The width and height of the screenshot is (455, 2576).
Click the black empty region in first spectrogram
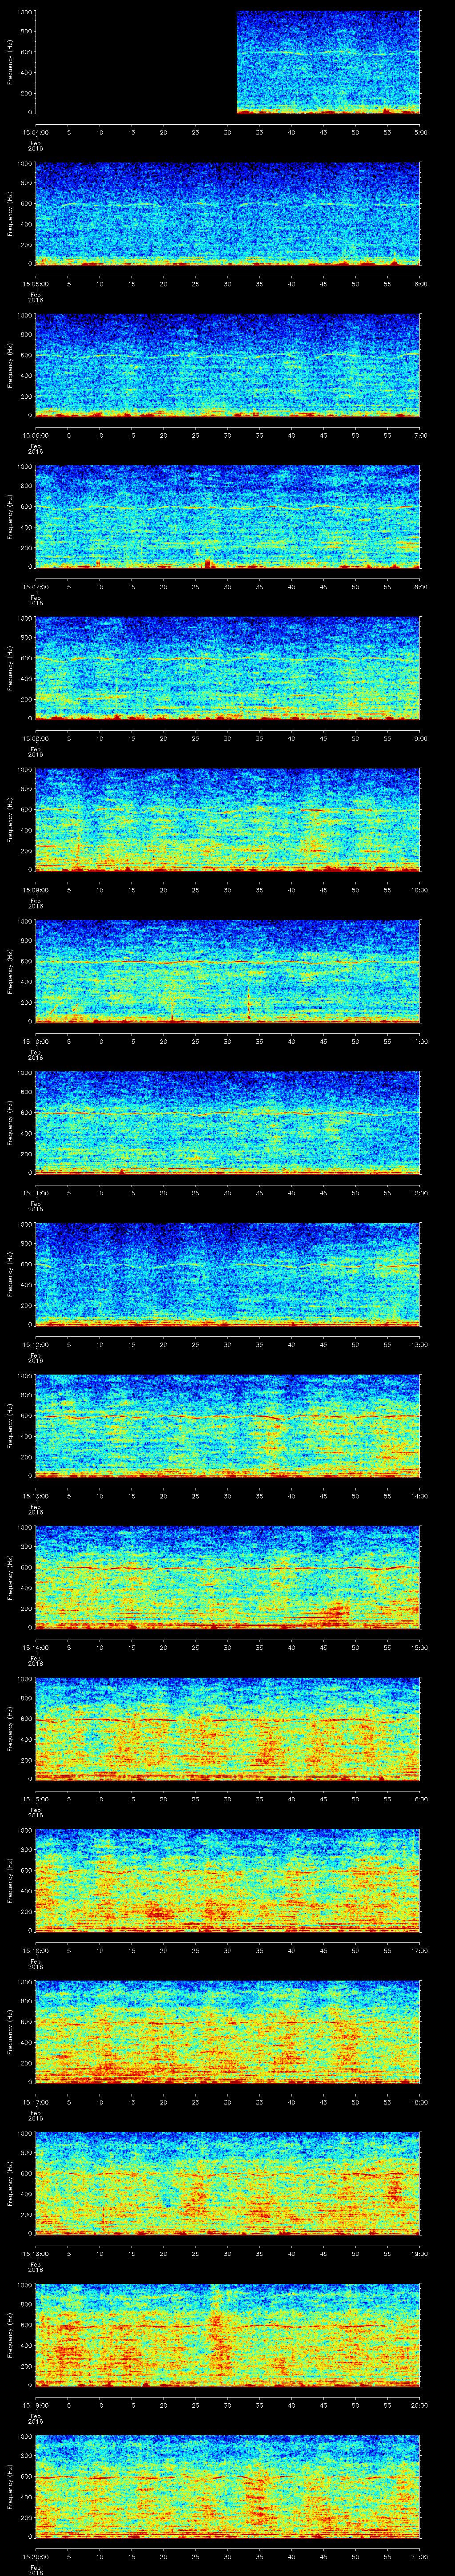click(135, 62)
